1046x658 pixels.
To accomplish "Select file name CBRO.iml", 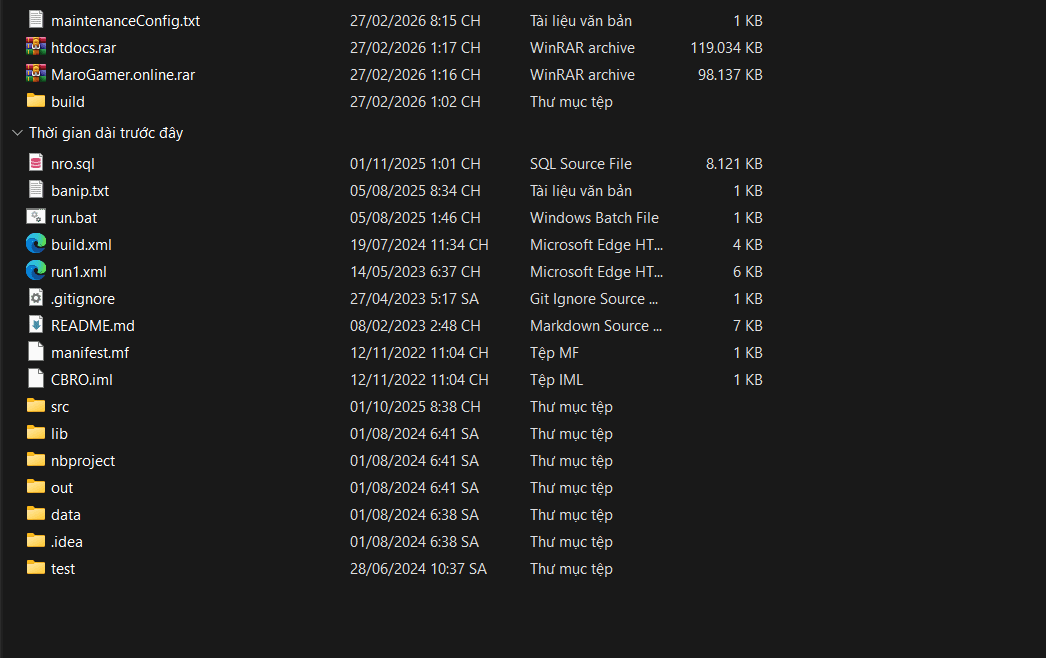I will tap(82, 380).
